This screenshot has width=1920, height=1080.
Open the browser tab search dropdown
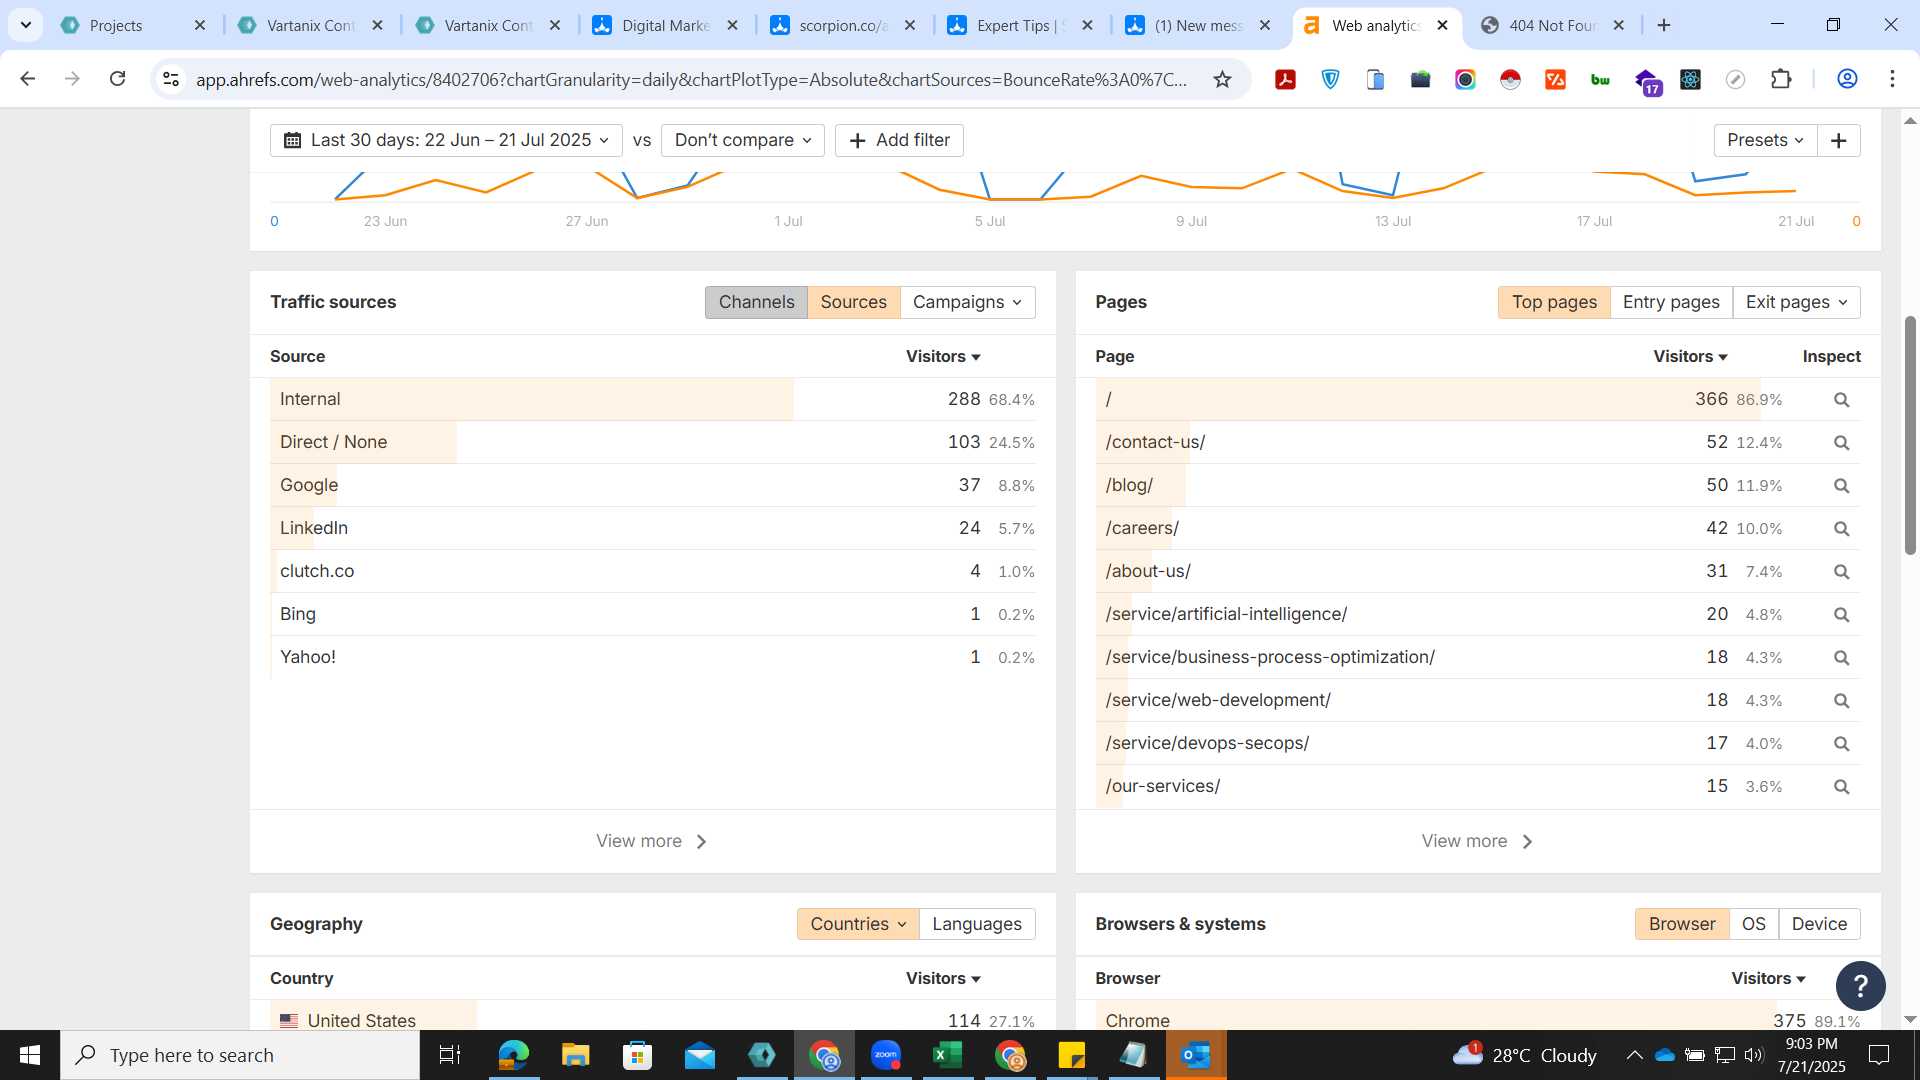(25, 25)
